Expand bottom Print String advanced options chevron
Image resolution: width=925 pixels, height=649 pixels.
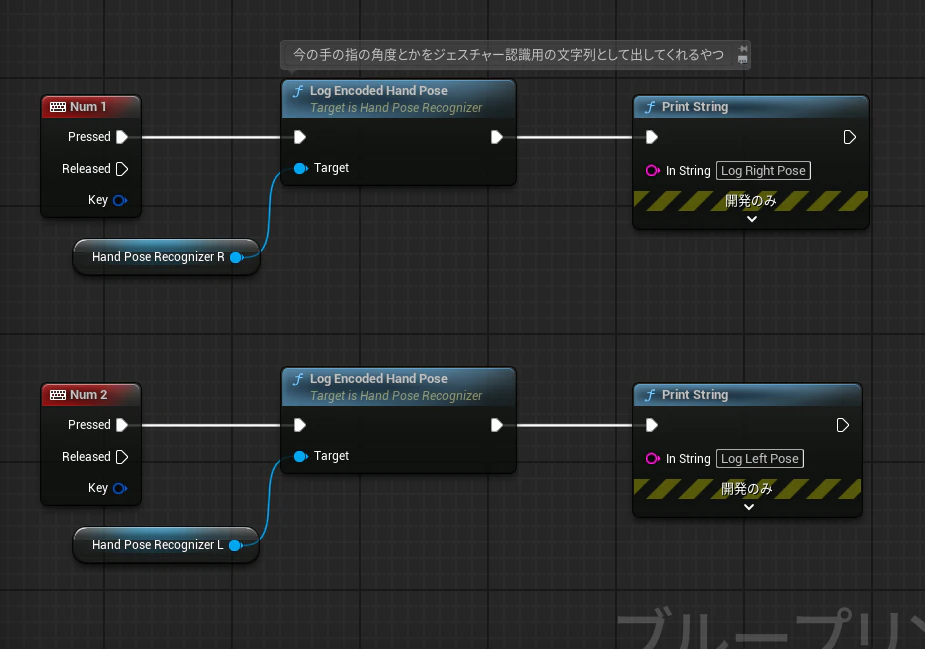(749, 507)
